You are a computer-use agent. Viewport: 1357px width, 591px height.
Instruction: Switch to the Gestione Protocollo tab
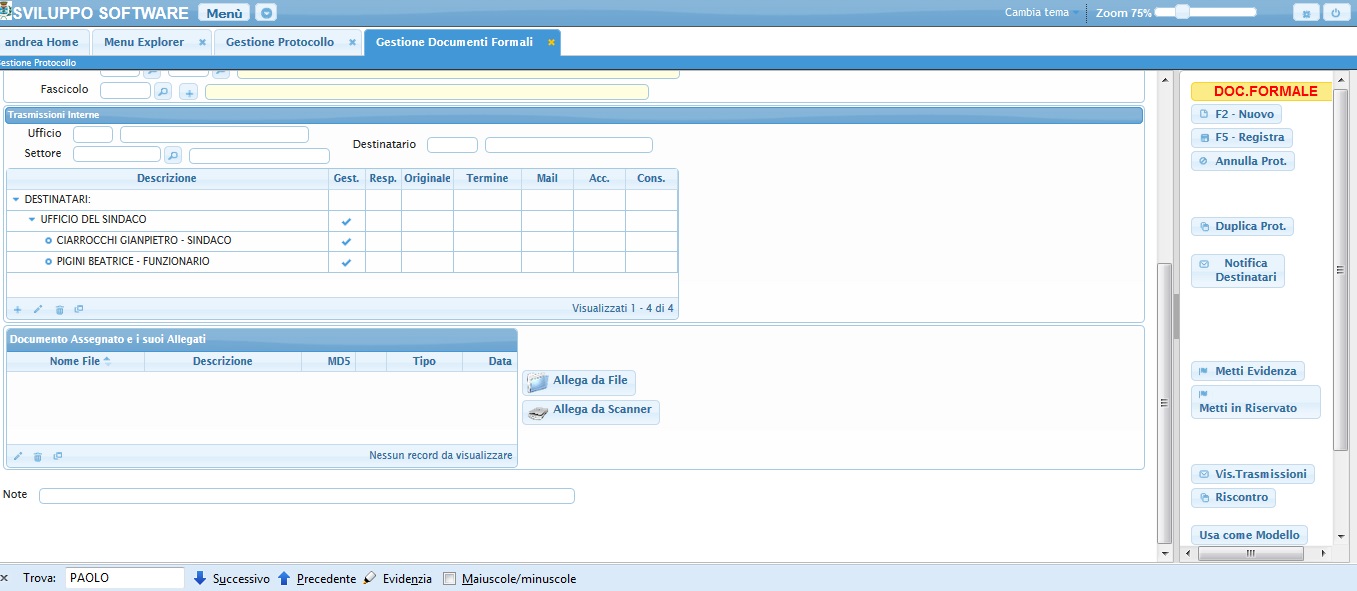[279, 42]
